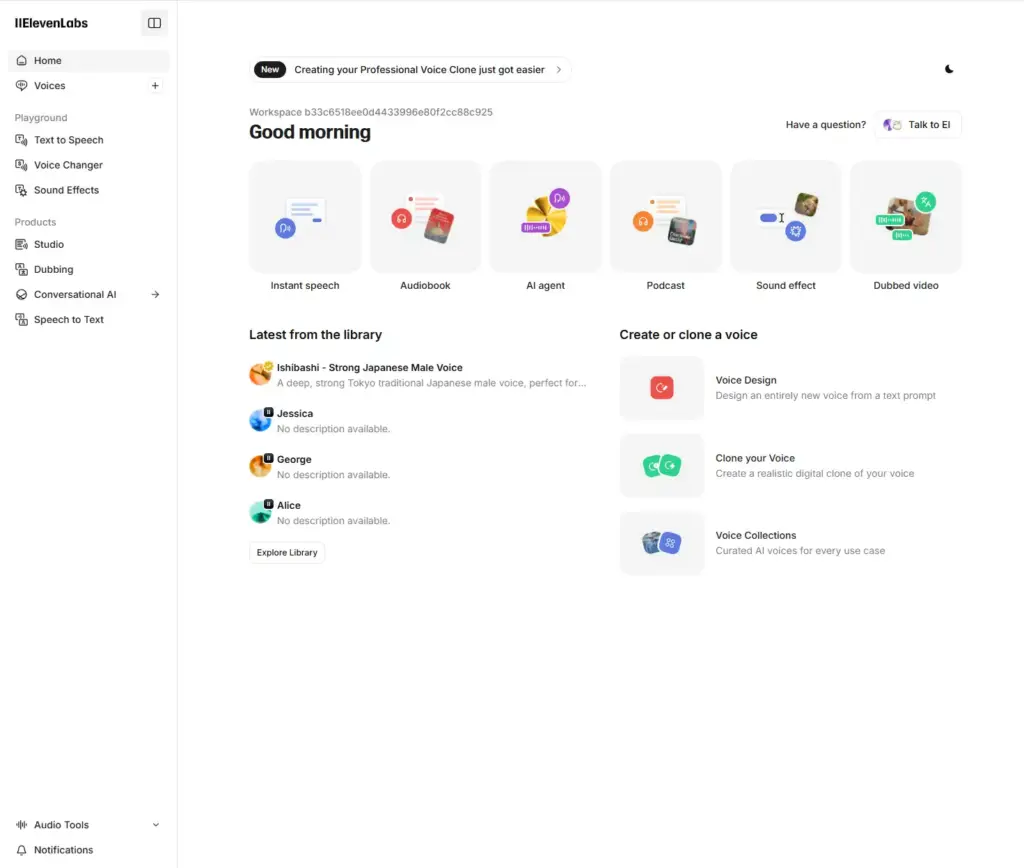Open Sound Effects in the sidebar
This screenshot has height=868, width=1024.
pos(67,190)
